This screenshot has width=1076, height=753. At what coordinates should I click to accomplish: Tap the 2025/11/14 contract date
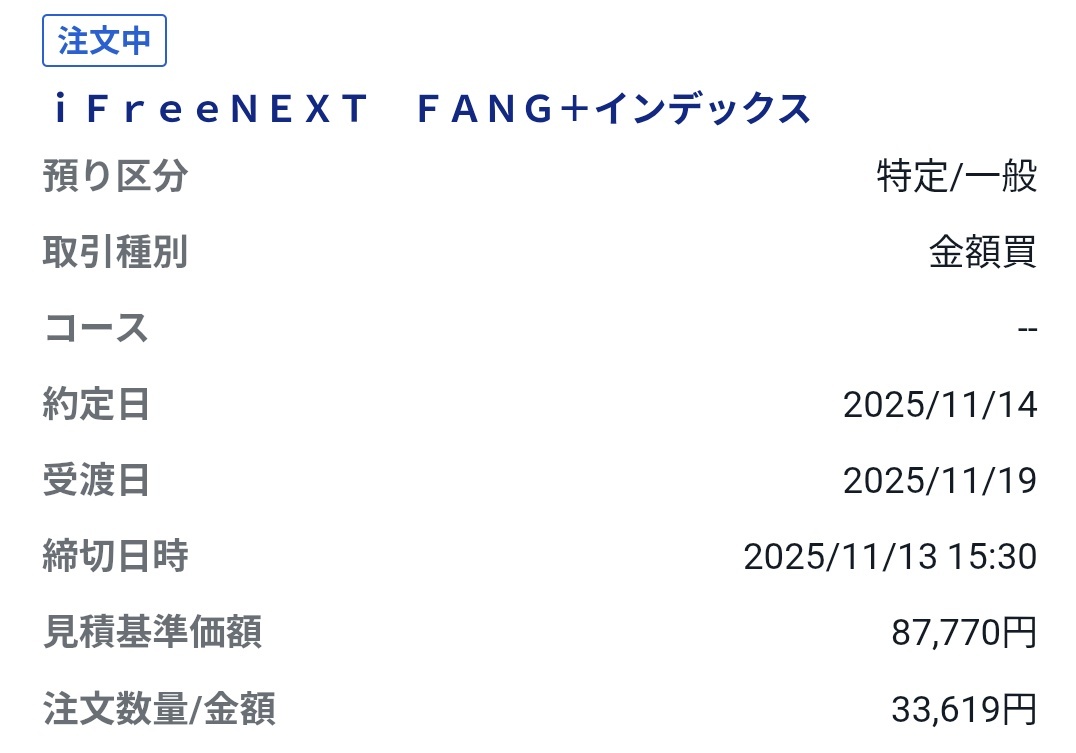pos(939,405)
